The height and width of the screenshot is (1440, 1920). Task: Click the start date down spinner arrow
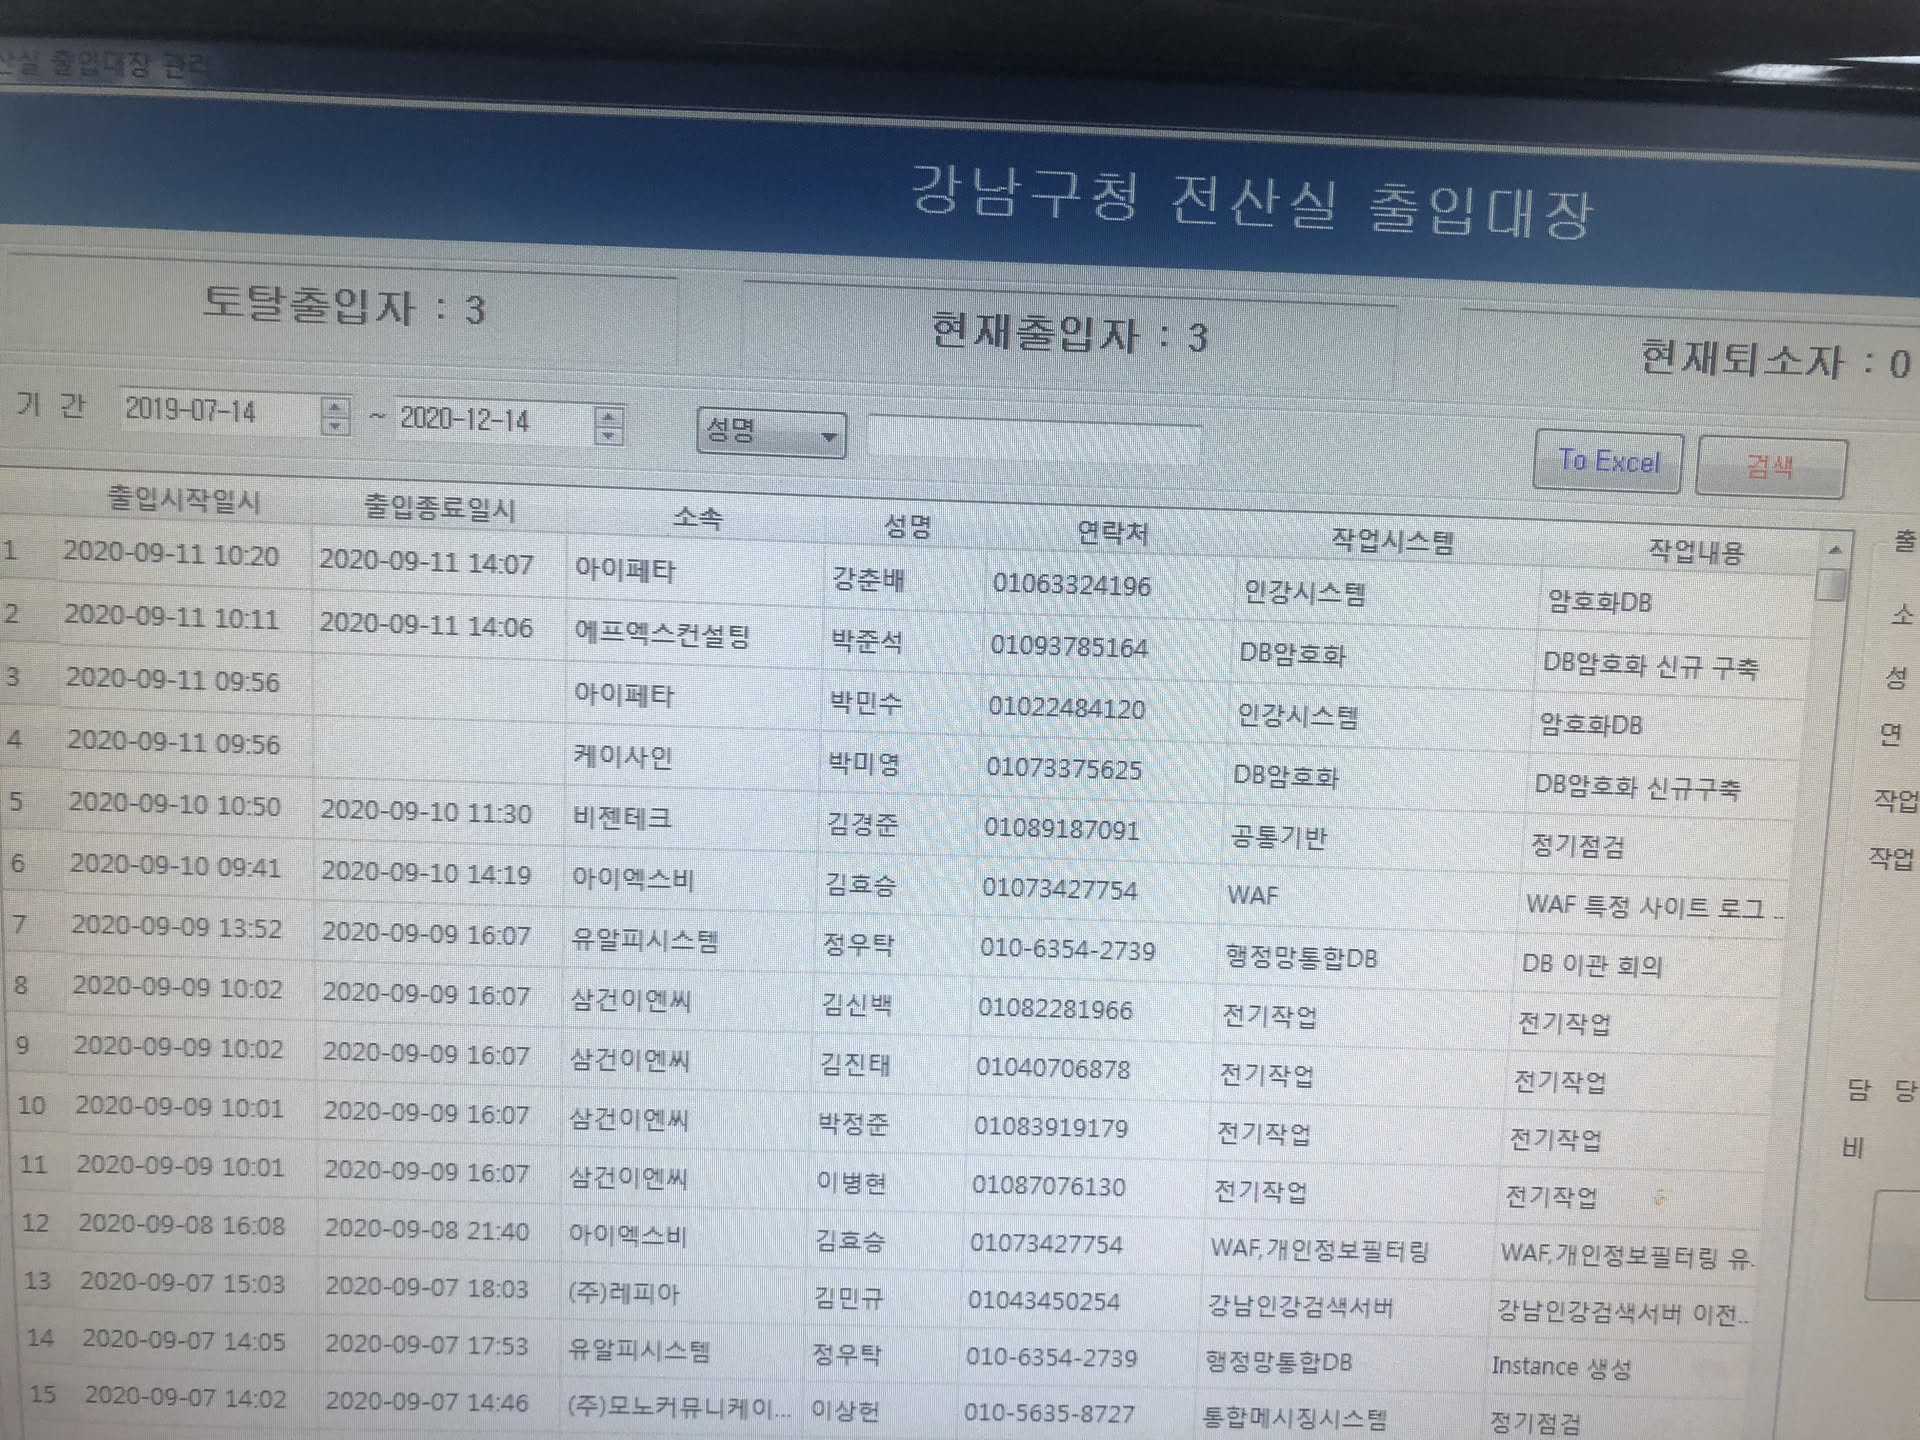(x=335, y=425)
